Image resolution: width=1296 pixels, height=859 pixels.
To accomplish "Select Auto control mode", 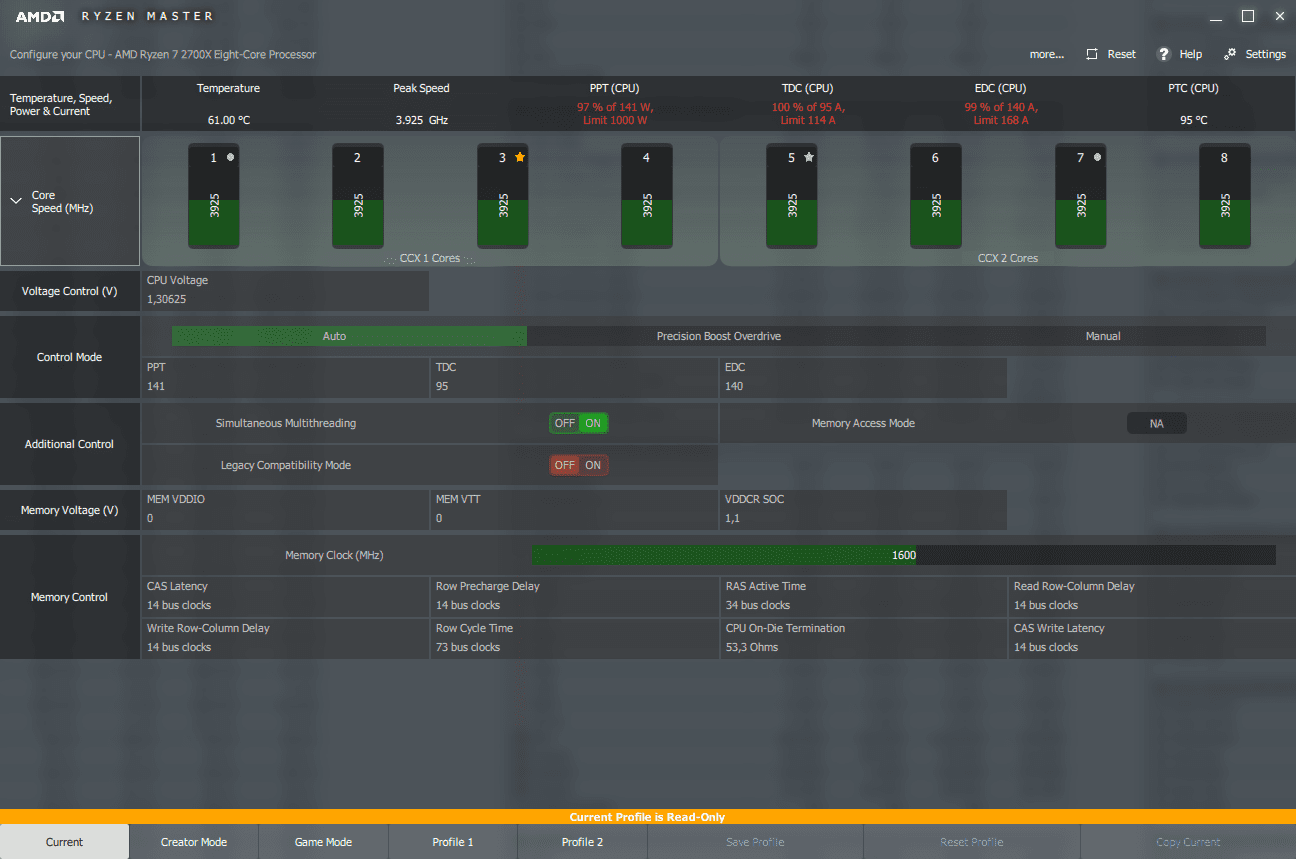I will point(349,336).
